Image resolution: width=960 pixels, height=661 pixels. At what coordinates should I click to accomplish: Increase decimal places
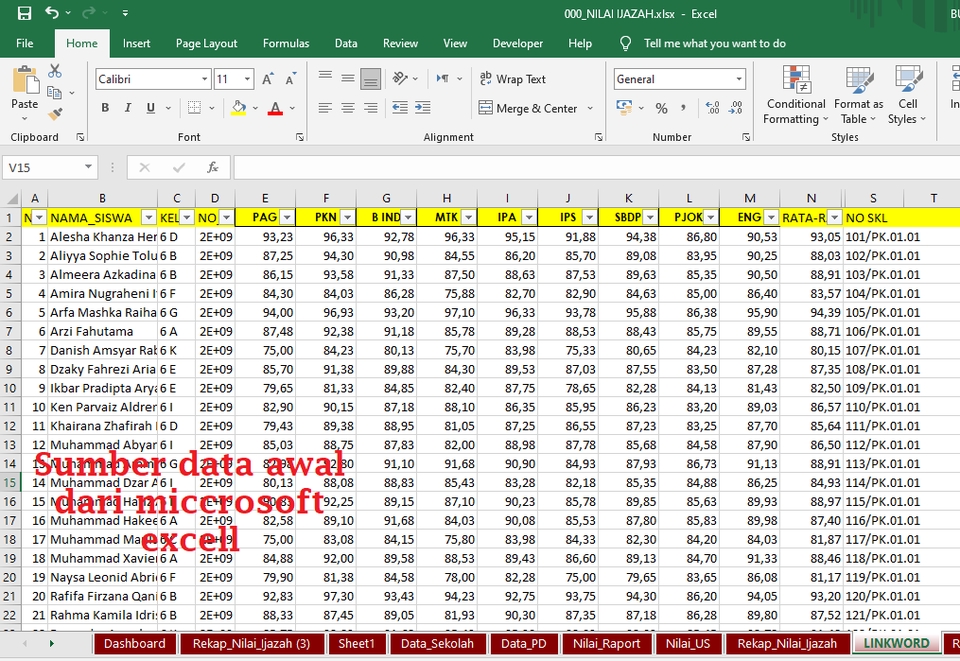(713, 108)
